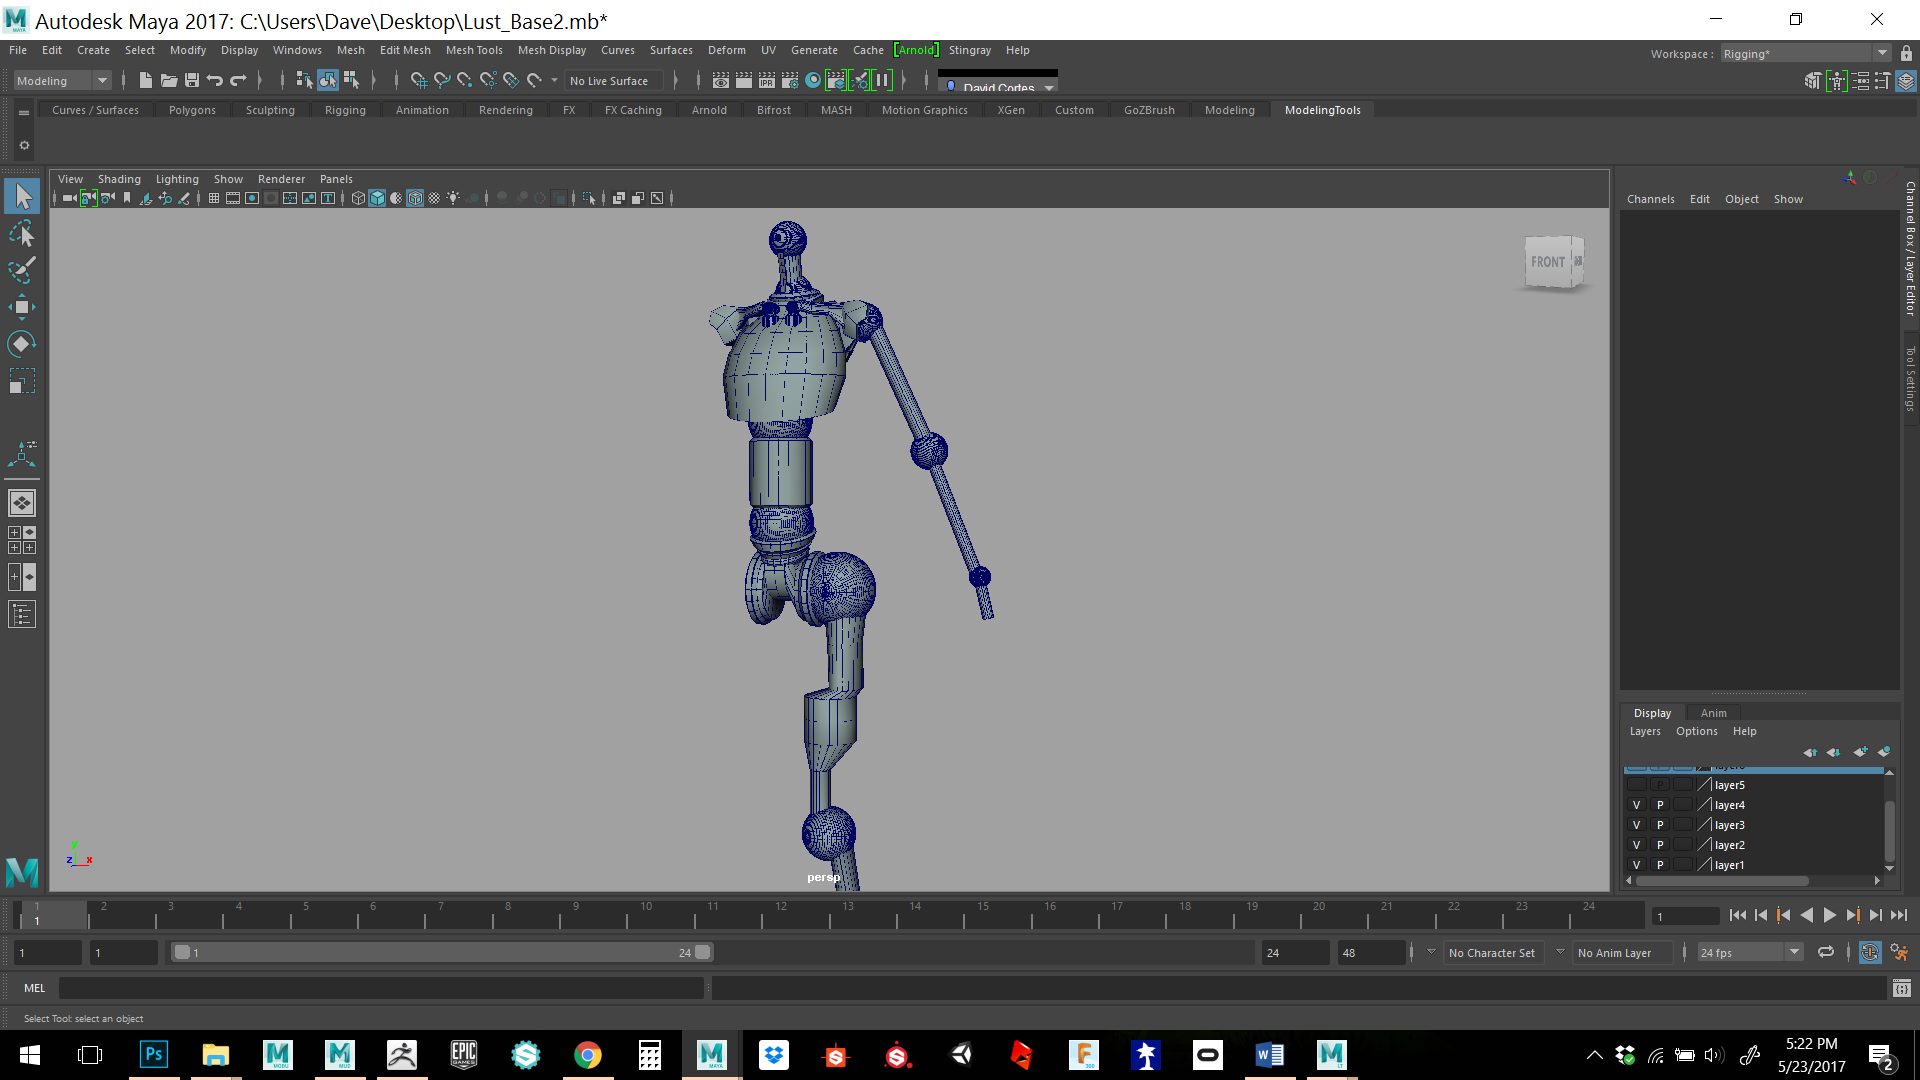Open the viewport Shading menu
The image size is (1920, 1080).
(119, 179)
